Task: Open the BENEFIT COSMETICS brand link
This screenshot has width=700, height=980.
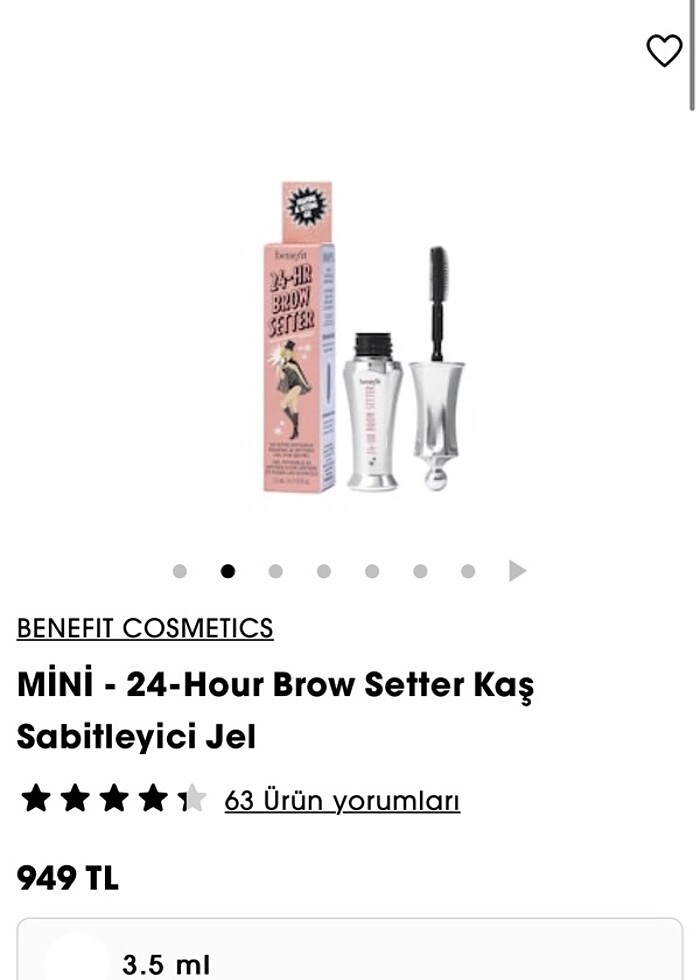Action: coord(145,628)
